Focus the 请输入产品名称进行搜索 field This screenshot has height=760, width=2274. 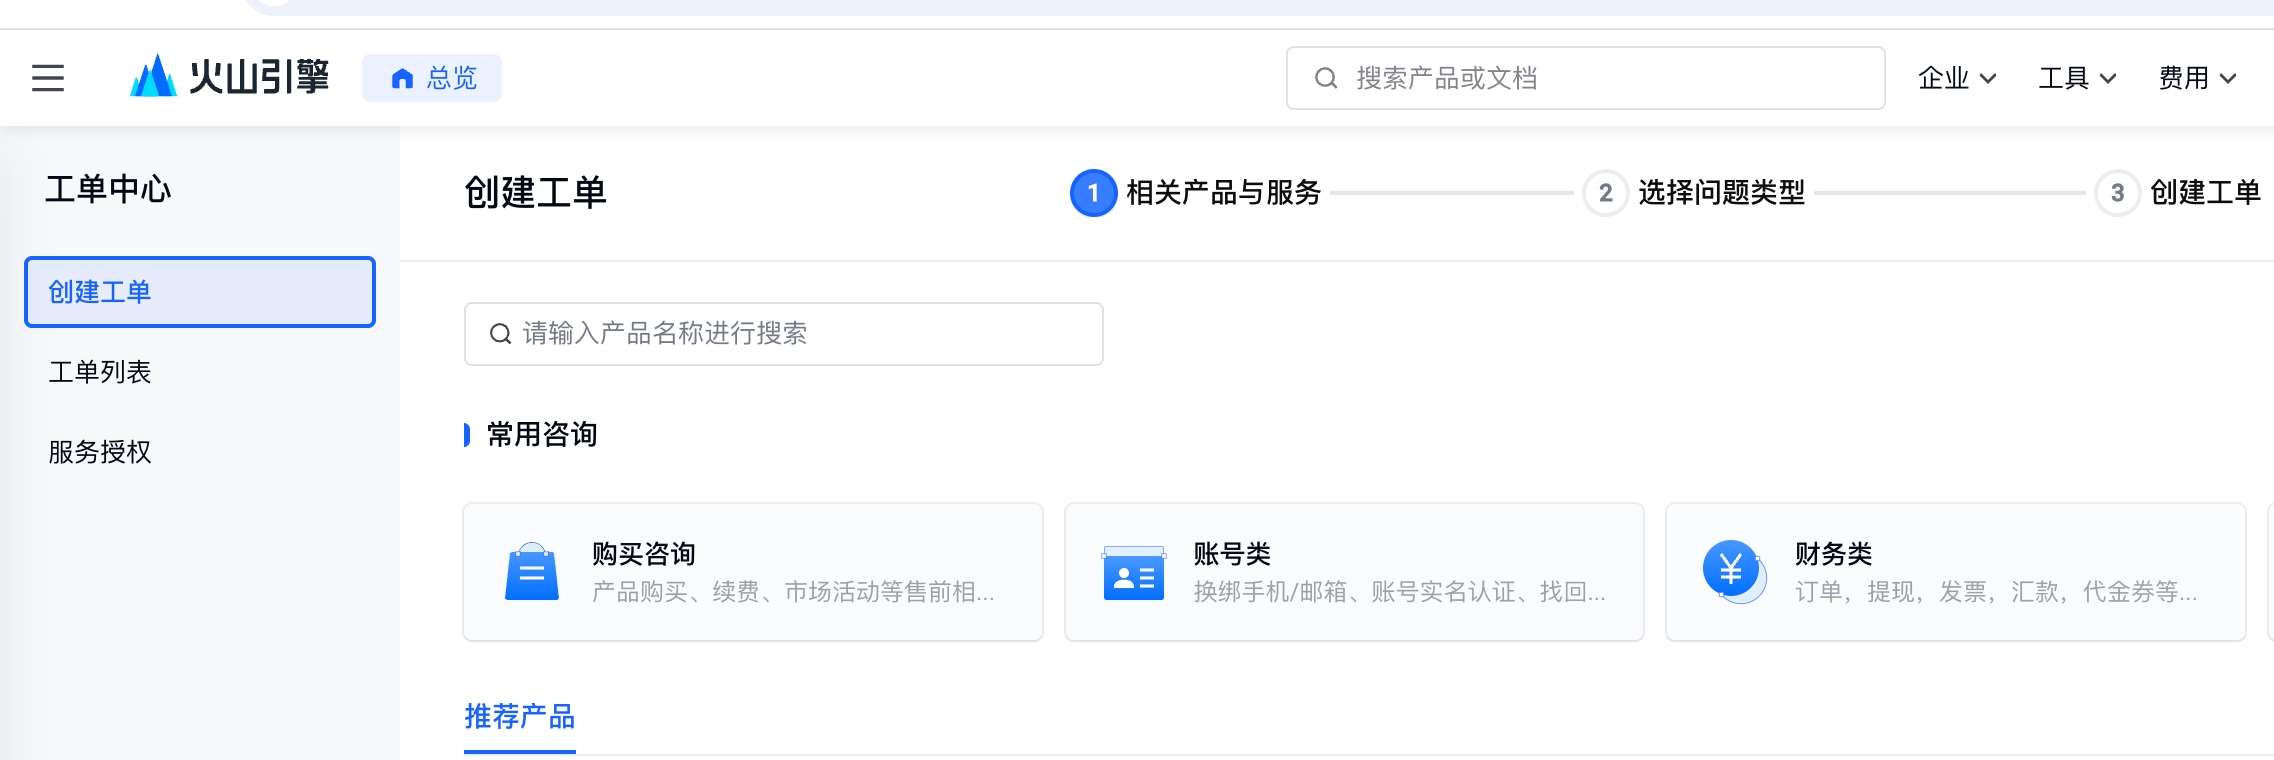(x=784, y=334)
